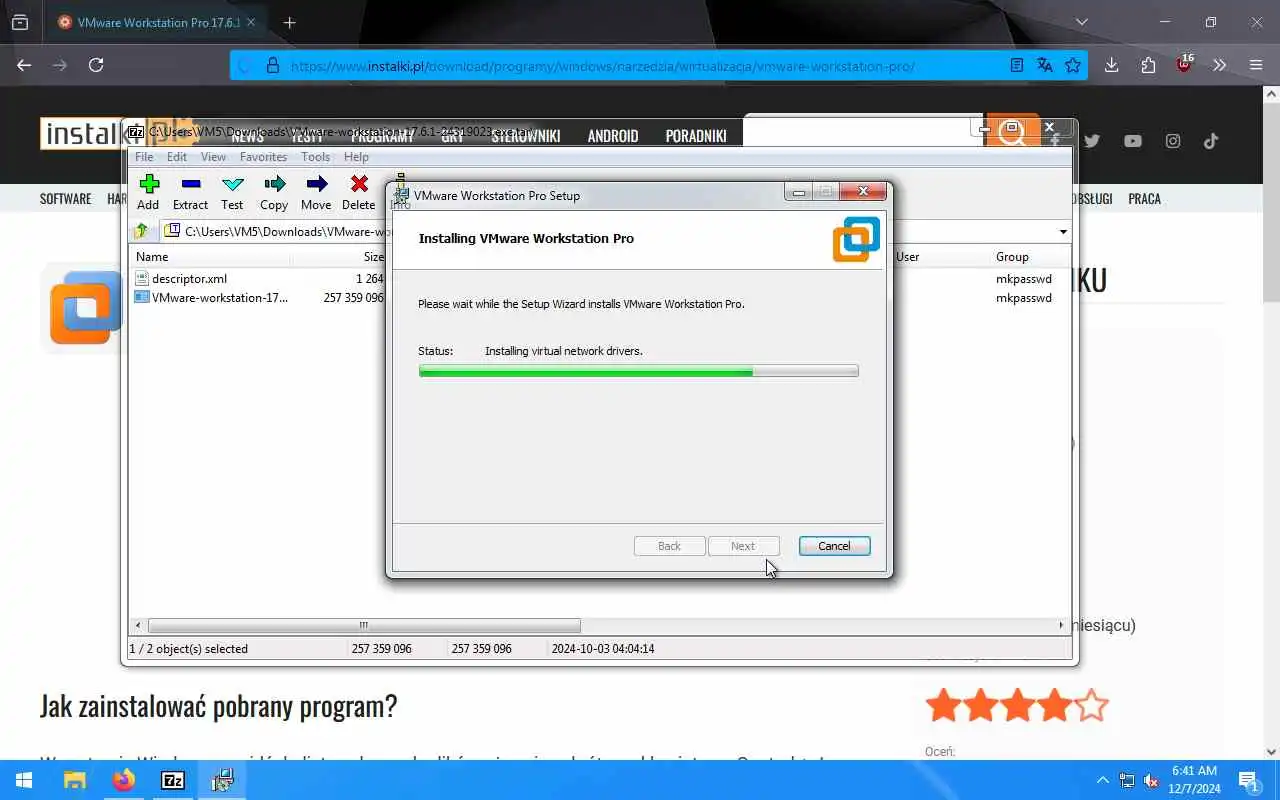Click translate page icon
The width and height of the screenshot is (1280, 800).
[1045, 65]
